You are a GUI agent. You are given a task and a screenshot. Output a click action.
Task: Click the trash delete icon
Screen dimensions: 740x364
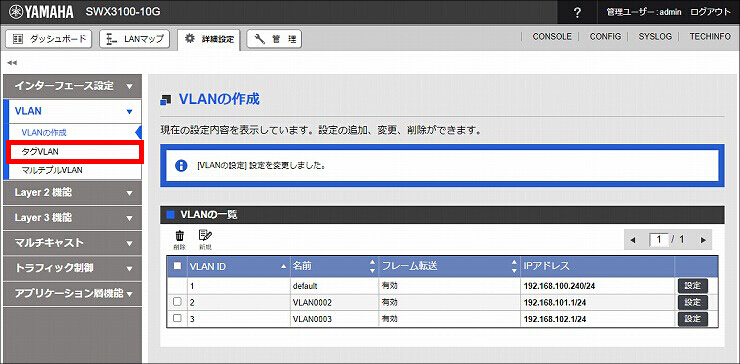tap(180, 239)
